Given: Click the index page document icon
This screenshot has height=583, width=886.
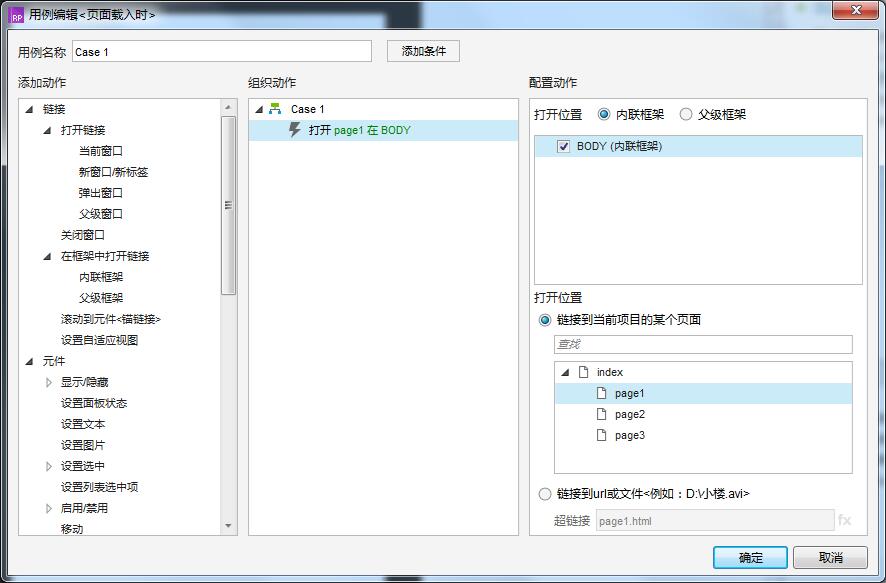Looking at the screenshot, I should pyautogui.click(x=584, y=372).
